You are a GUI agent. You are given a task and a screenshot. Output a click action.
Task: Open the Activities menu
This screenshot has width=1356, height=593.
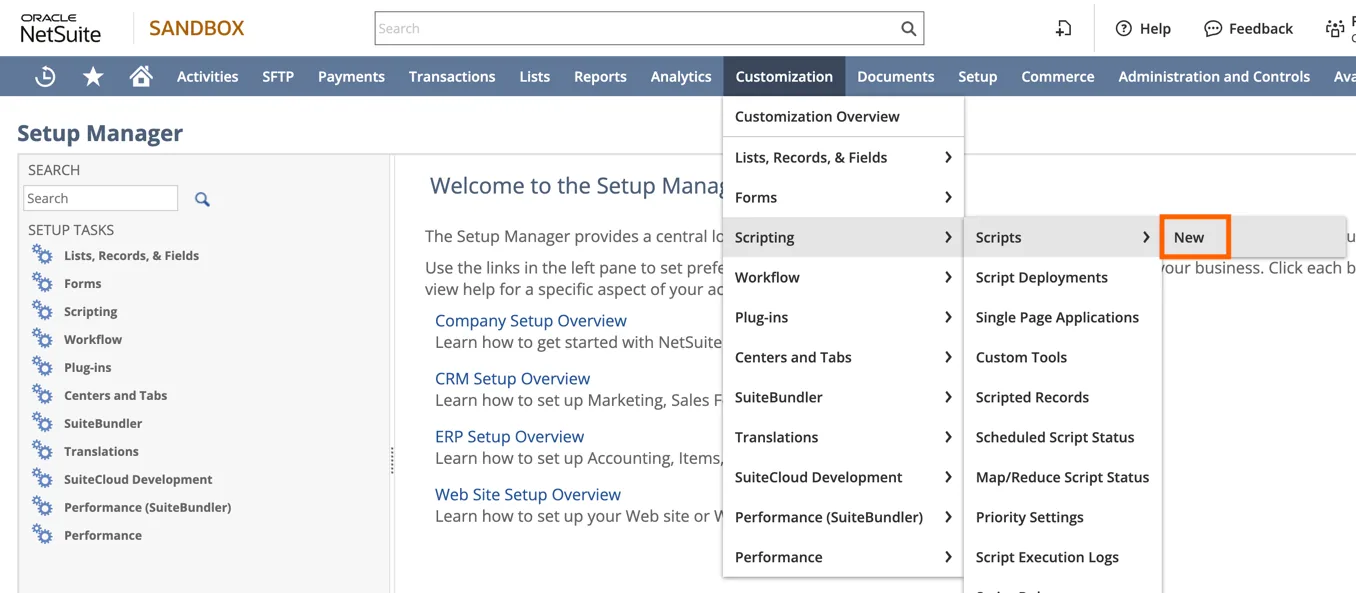tap(207, 76)
